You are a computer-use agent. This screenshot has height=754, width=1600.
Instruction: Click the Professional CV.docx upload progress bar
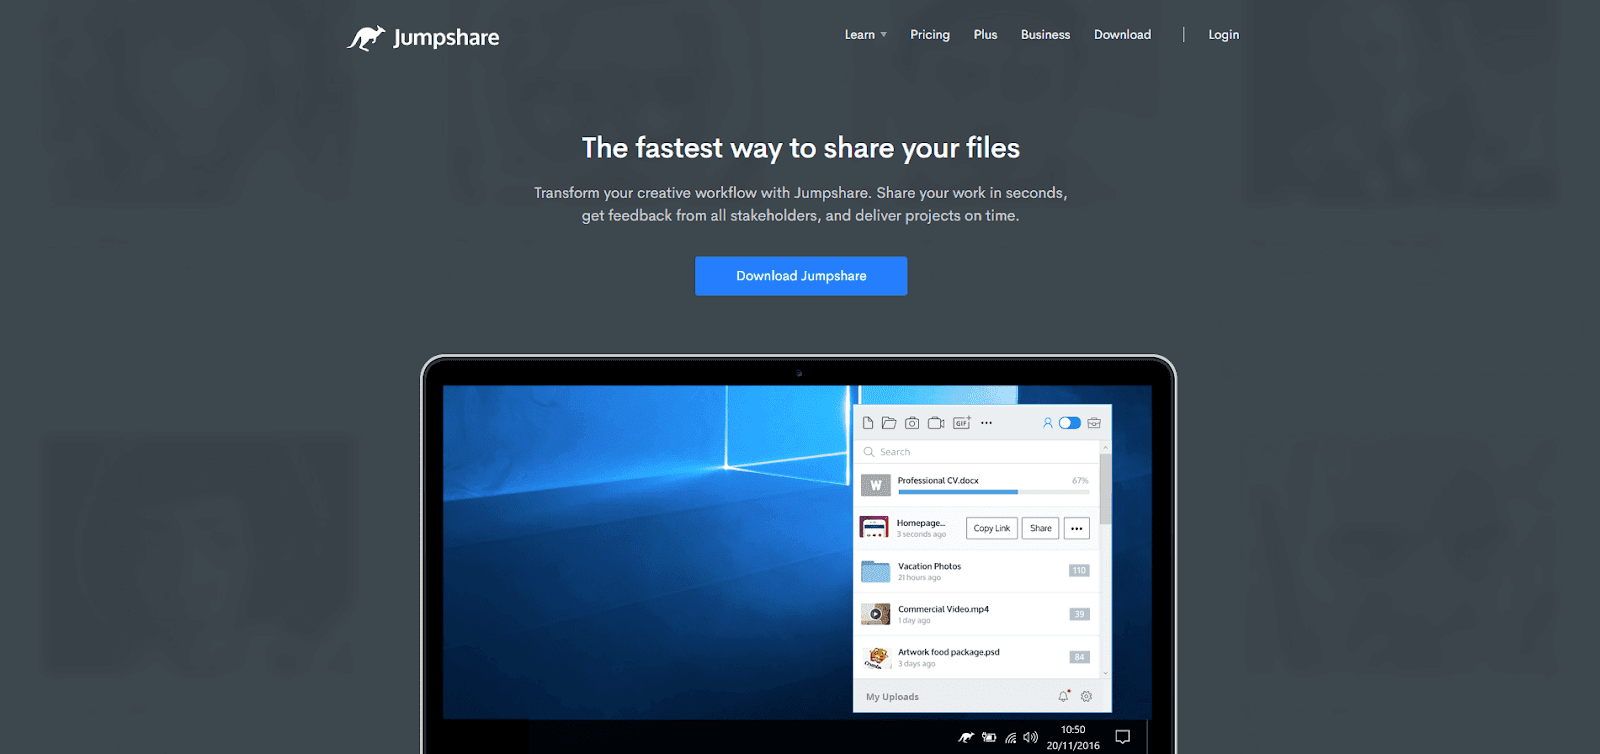993,492
